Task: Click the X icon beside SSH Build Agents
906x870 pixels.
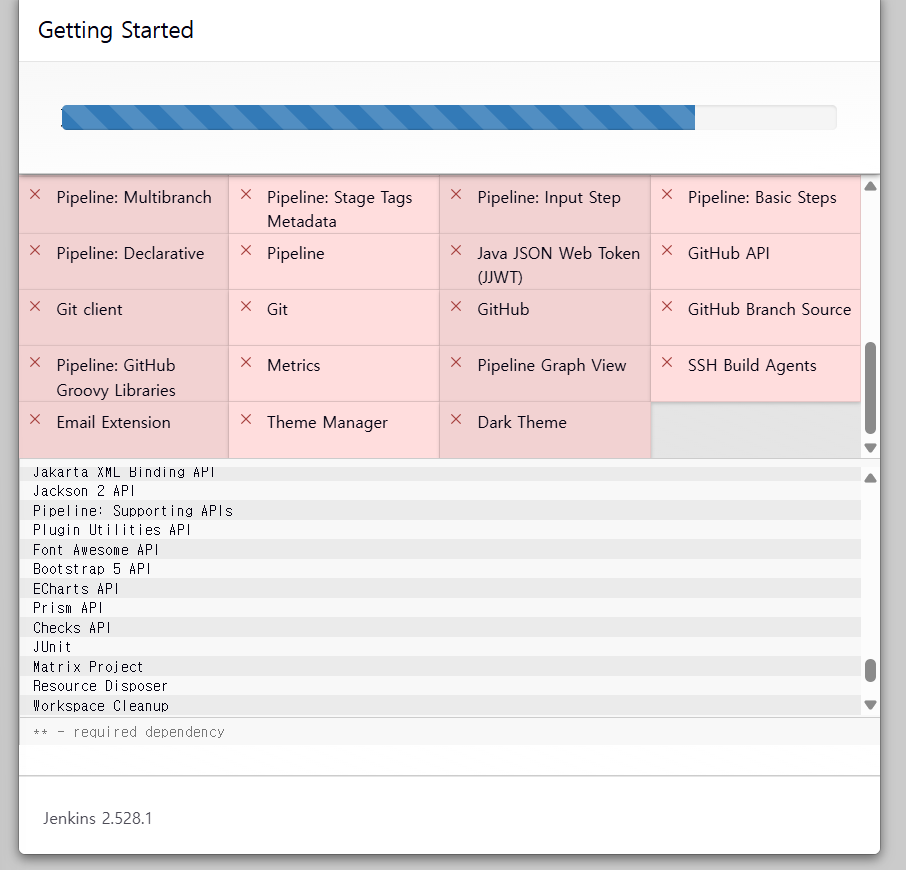Action: pyautogui.click(x=667, y=363)
